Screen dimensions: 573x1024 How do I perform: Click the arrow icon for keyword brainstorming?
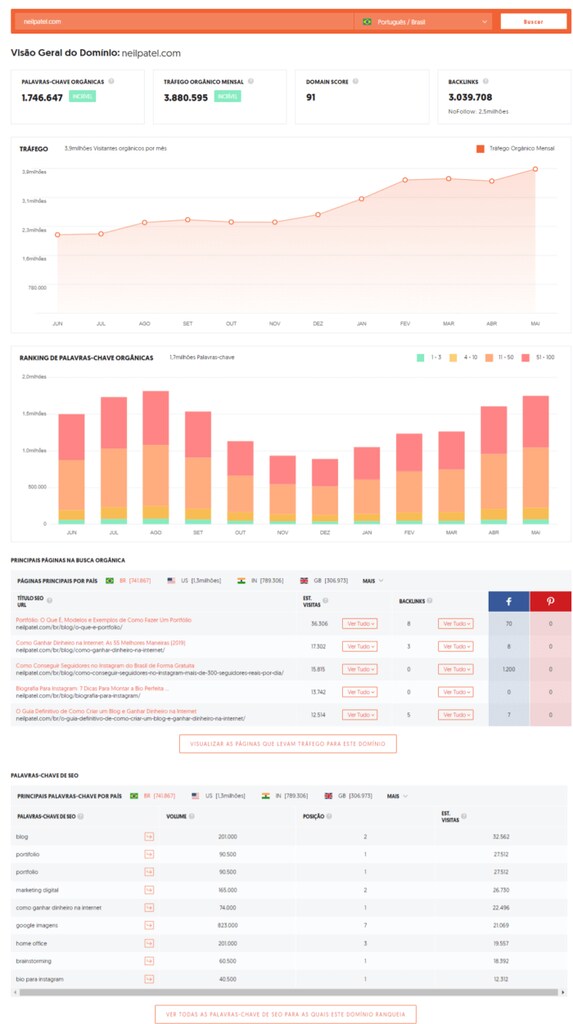(149, 961)
